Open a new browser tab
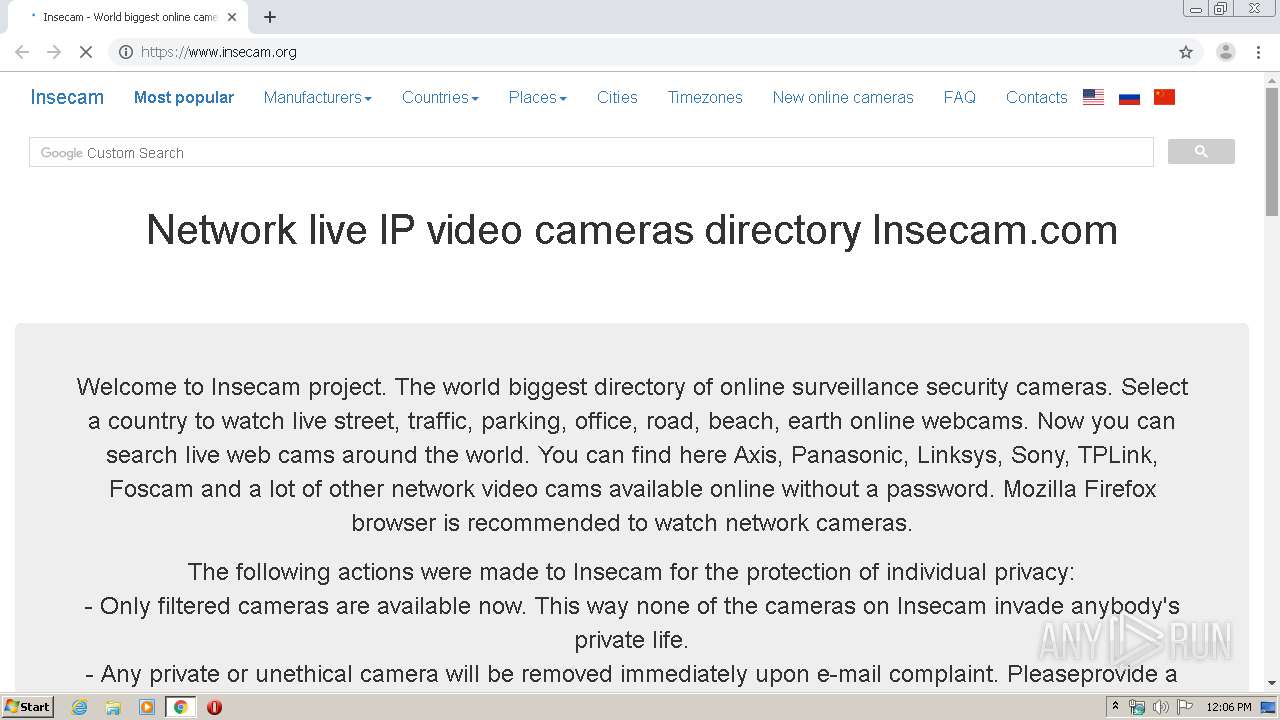The width and height of the screenshot is (1280, 720). point(270,17)
